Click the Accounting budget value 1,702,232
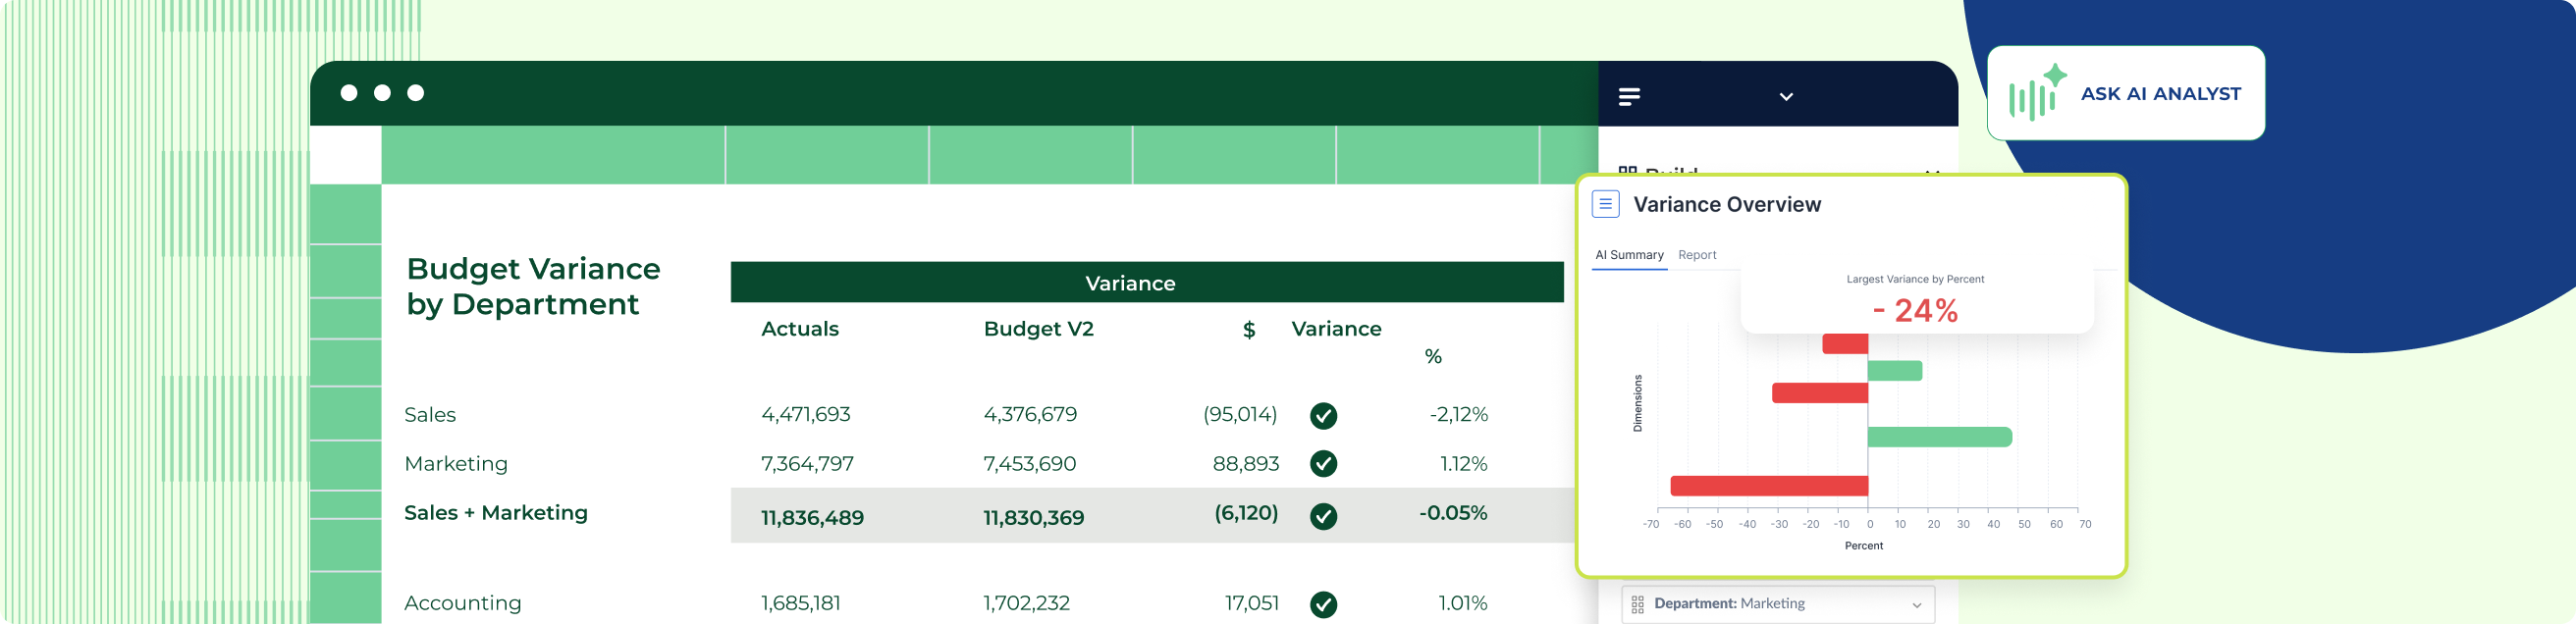Screen dimensions: 2576x624 pyautogui.click(x=1027, y=603)
